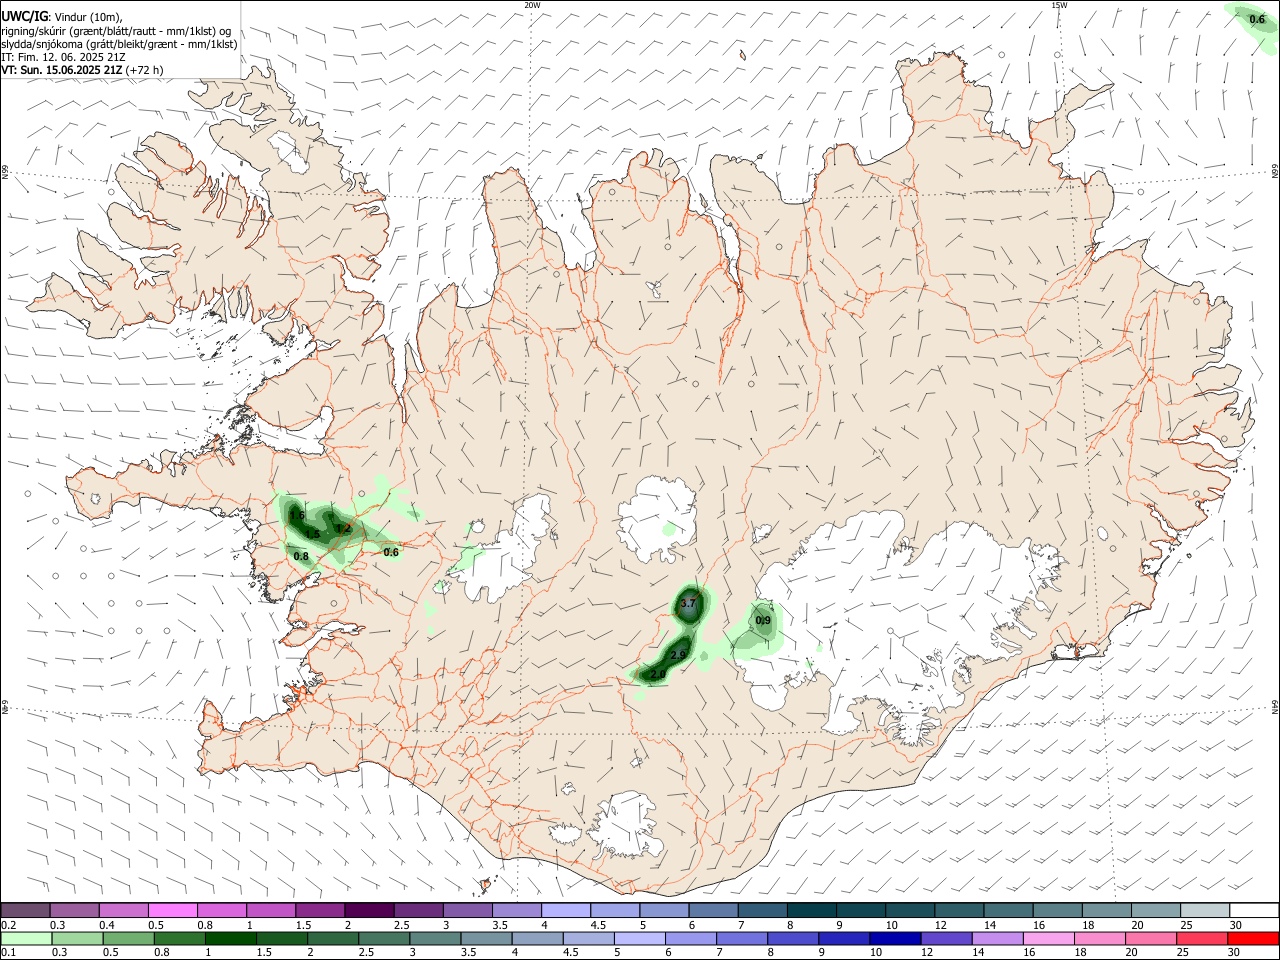Select the light lavender swatch between 4 and 4.5, upper row
1280x960 pixels.
(x=565, y=910)
